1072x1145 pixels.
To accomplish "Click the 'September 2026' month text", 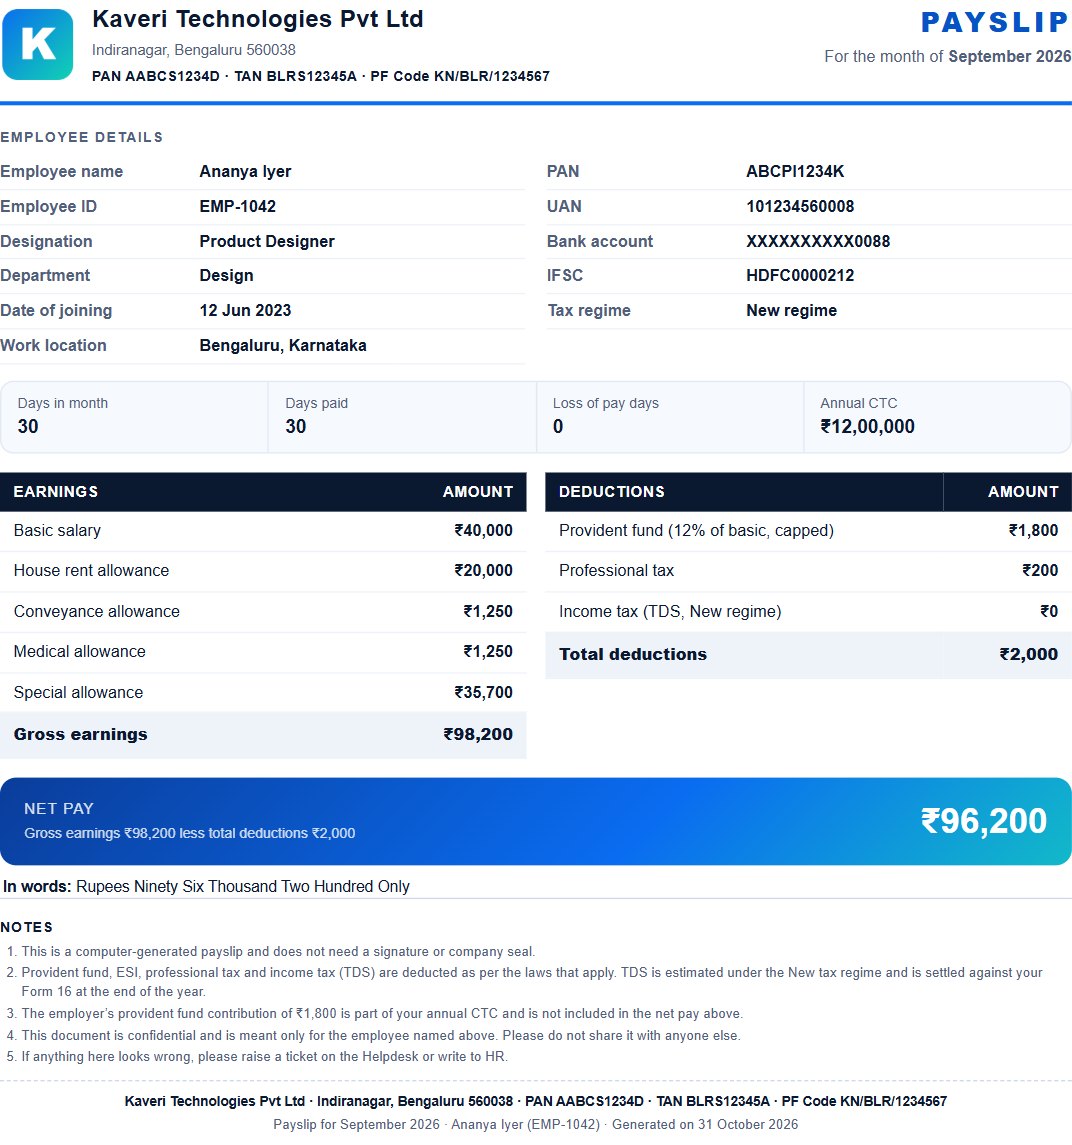I will coord(1009,56).
